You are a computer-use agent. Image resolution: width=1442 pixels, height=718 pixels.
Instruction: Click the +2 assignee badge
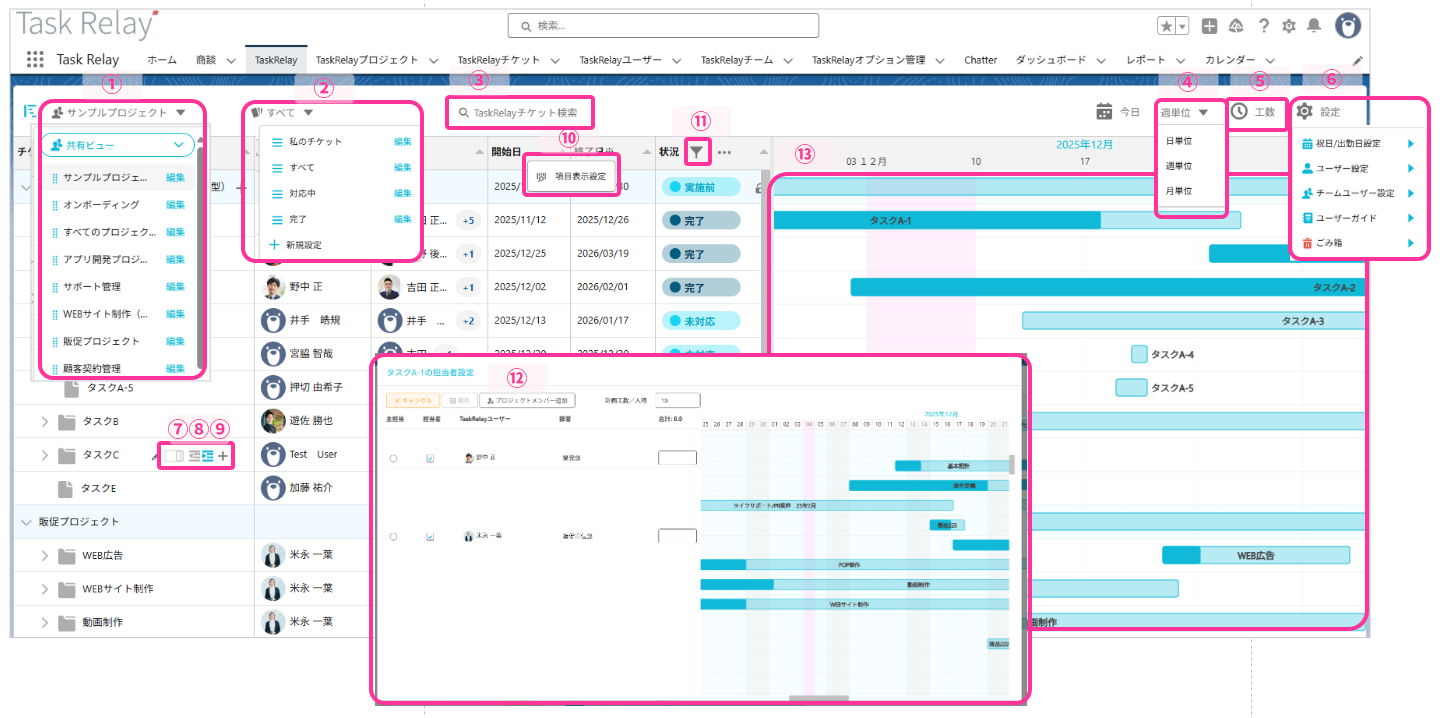[x=468, y=321]
